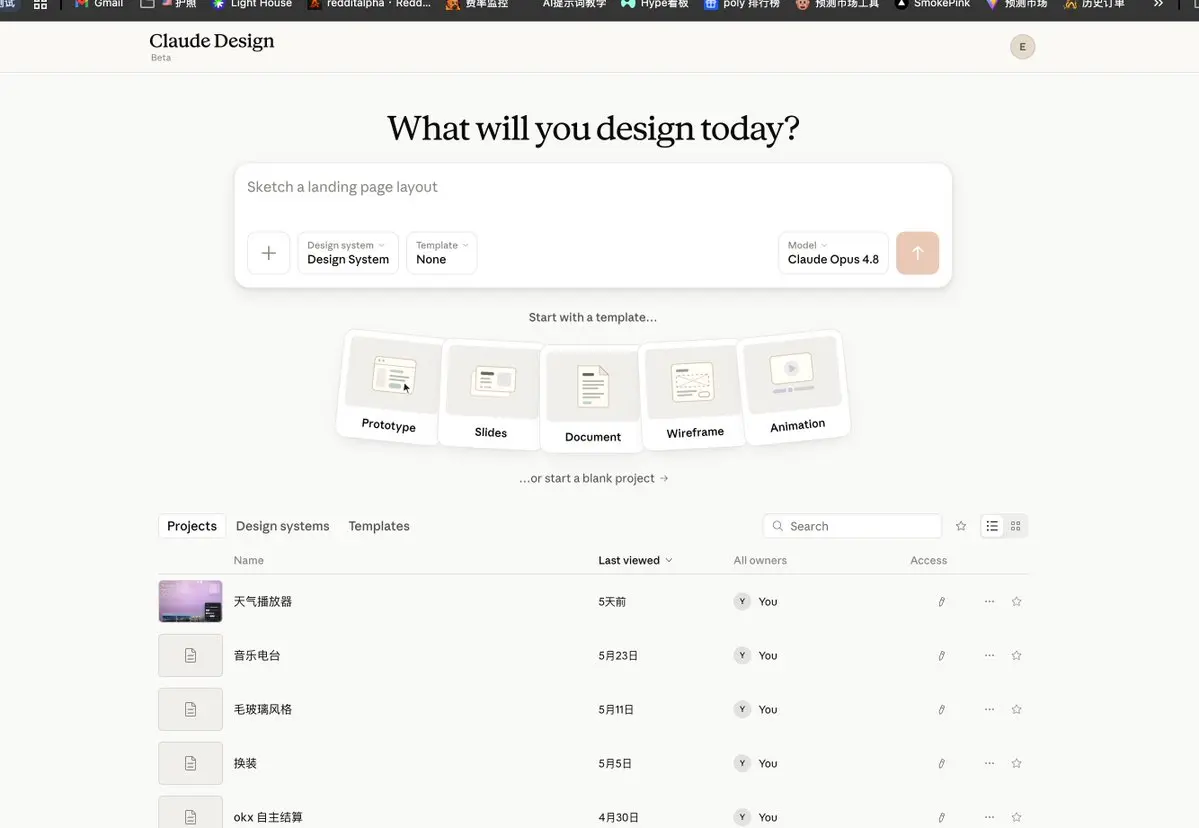Click the 5月11日 date cell

tap(616, 709)
